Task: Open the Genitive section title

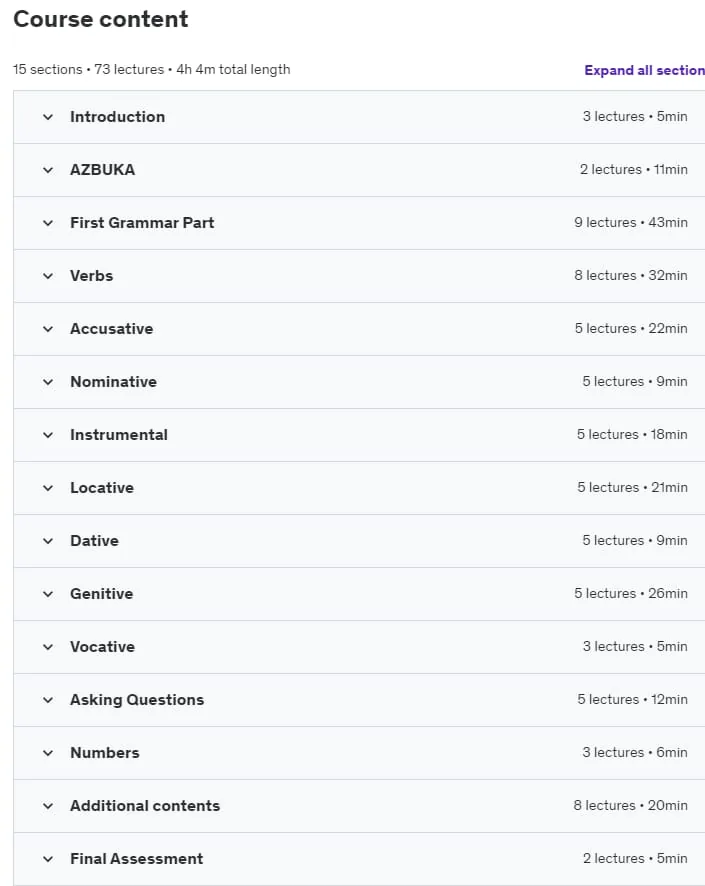Action: tap(102, 594)
